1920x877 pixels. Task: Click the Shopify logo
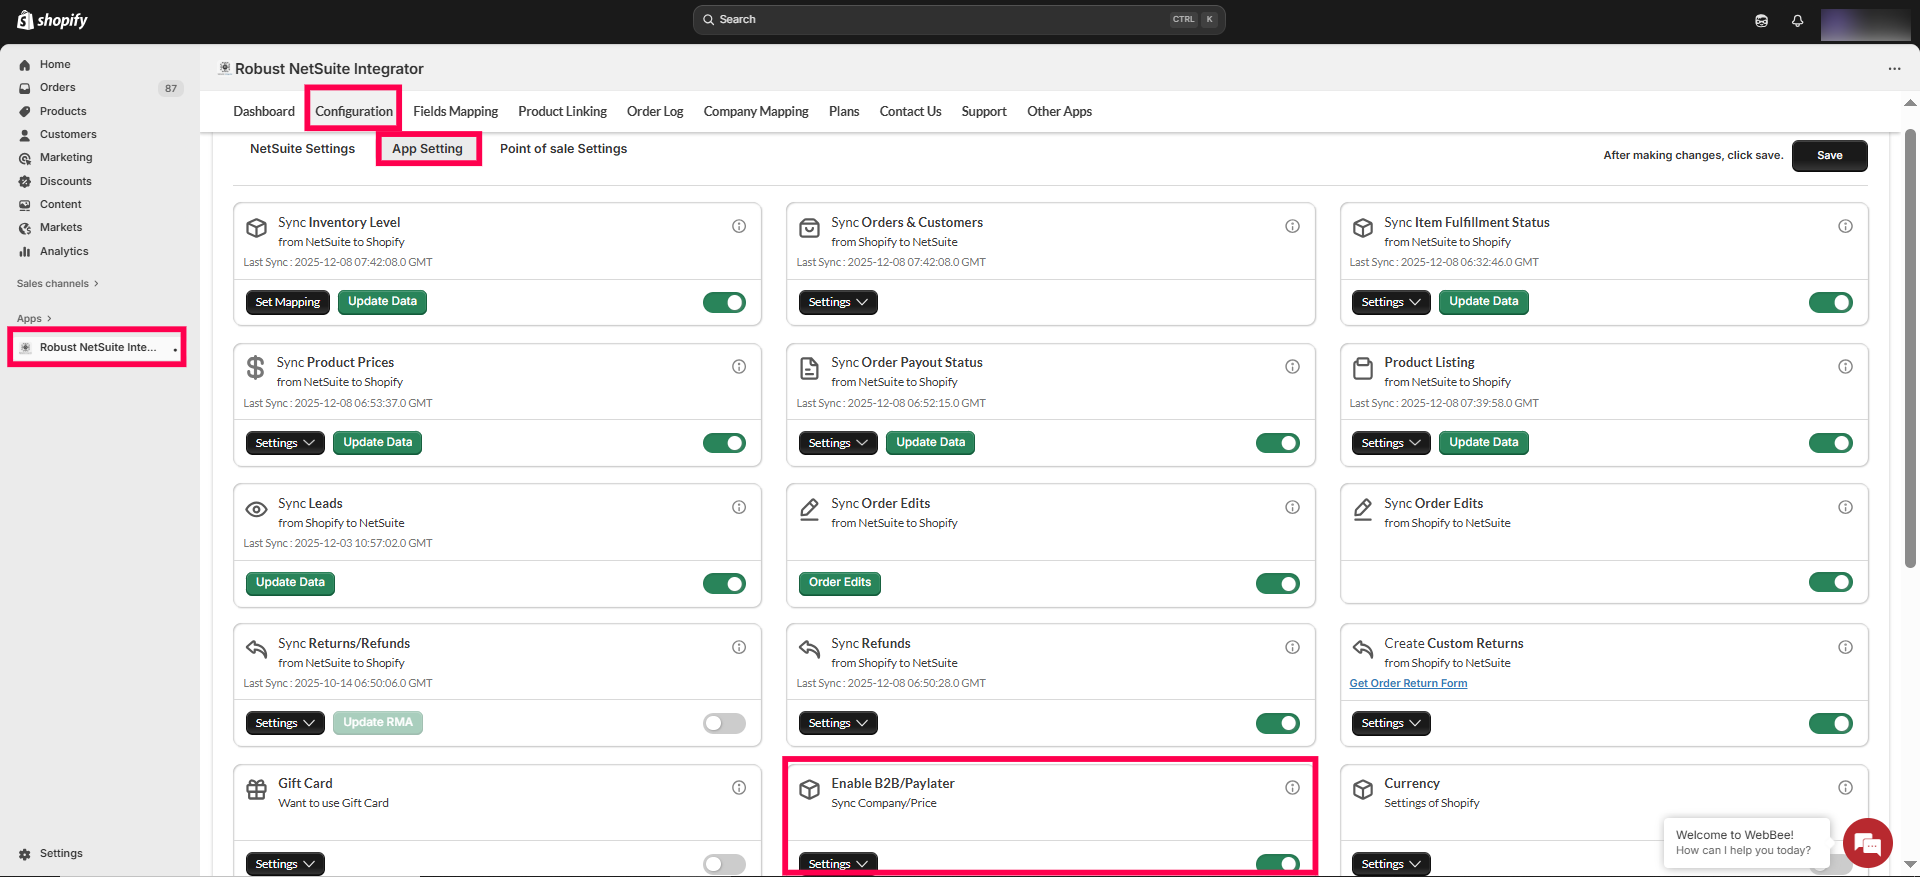click(x=52, y=20)
